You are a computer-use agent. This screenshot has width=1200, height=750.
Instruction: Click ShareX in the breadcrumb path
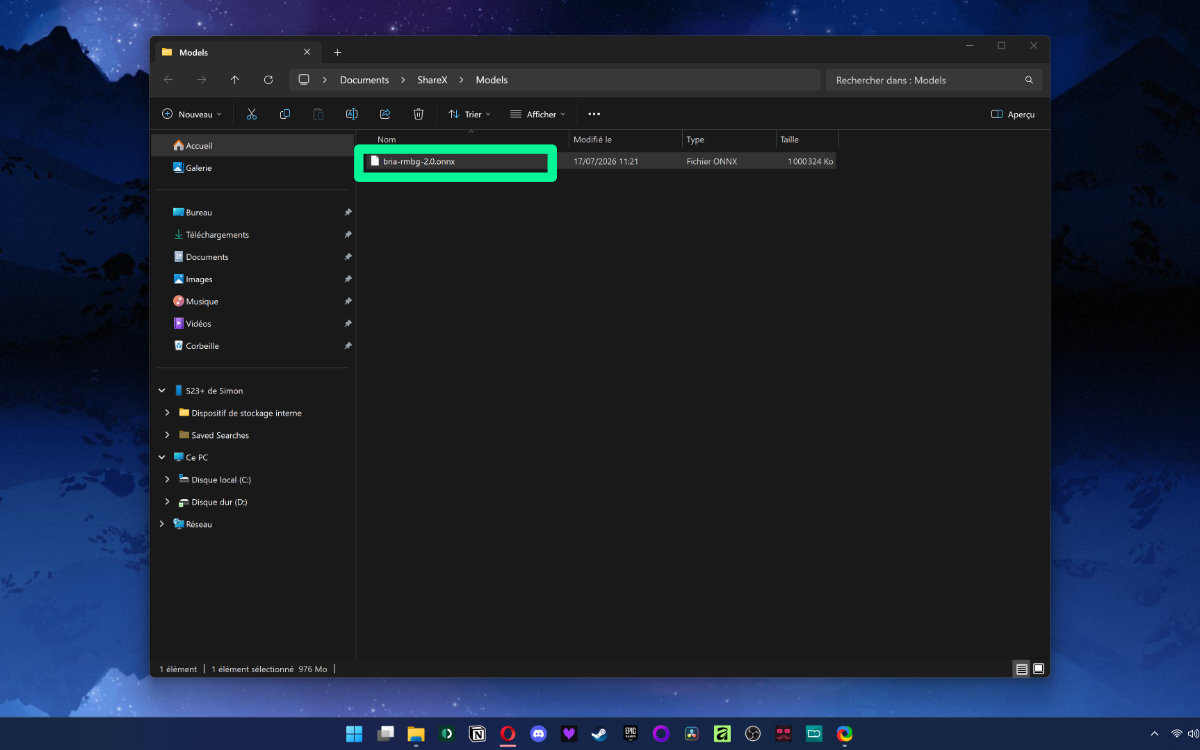432,80
